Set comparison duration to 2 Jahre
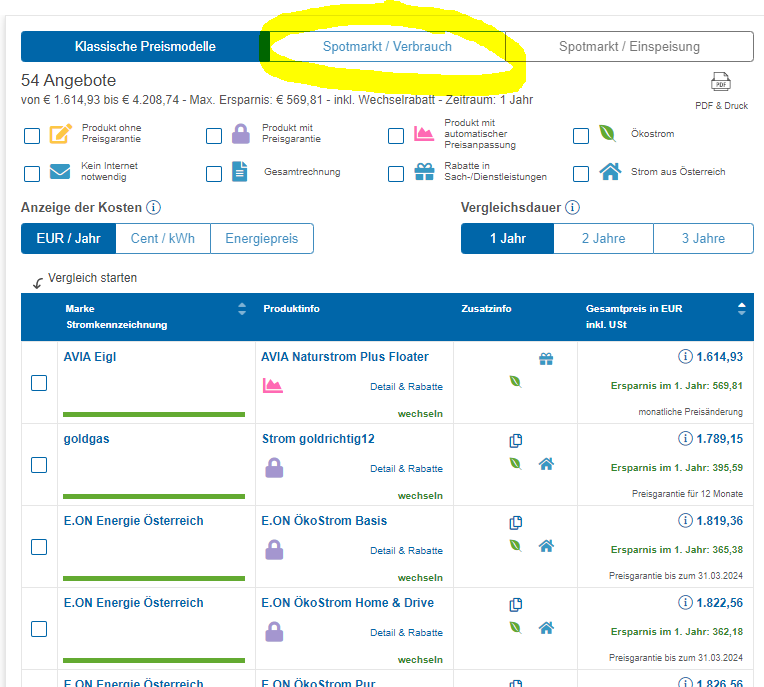The height and width of the screenshot is (687, 764). coord(603,239)
